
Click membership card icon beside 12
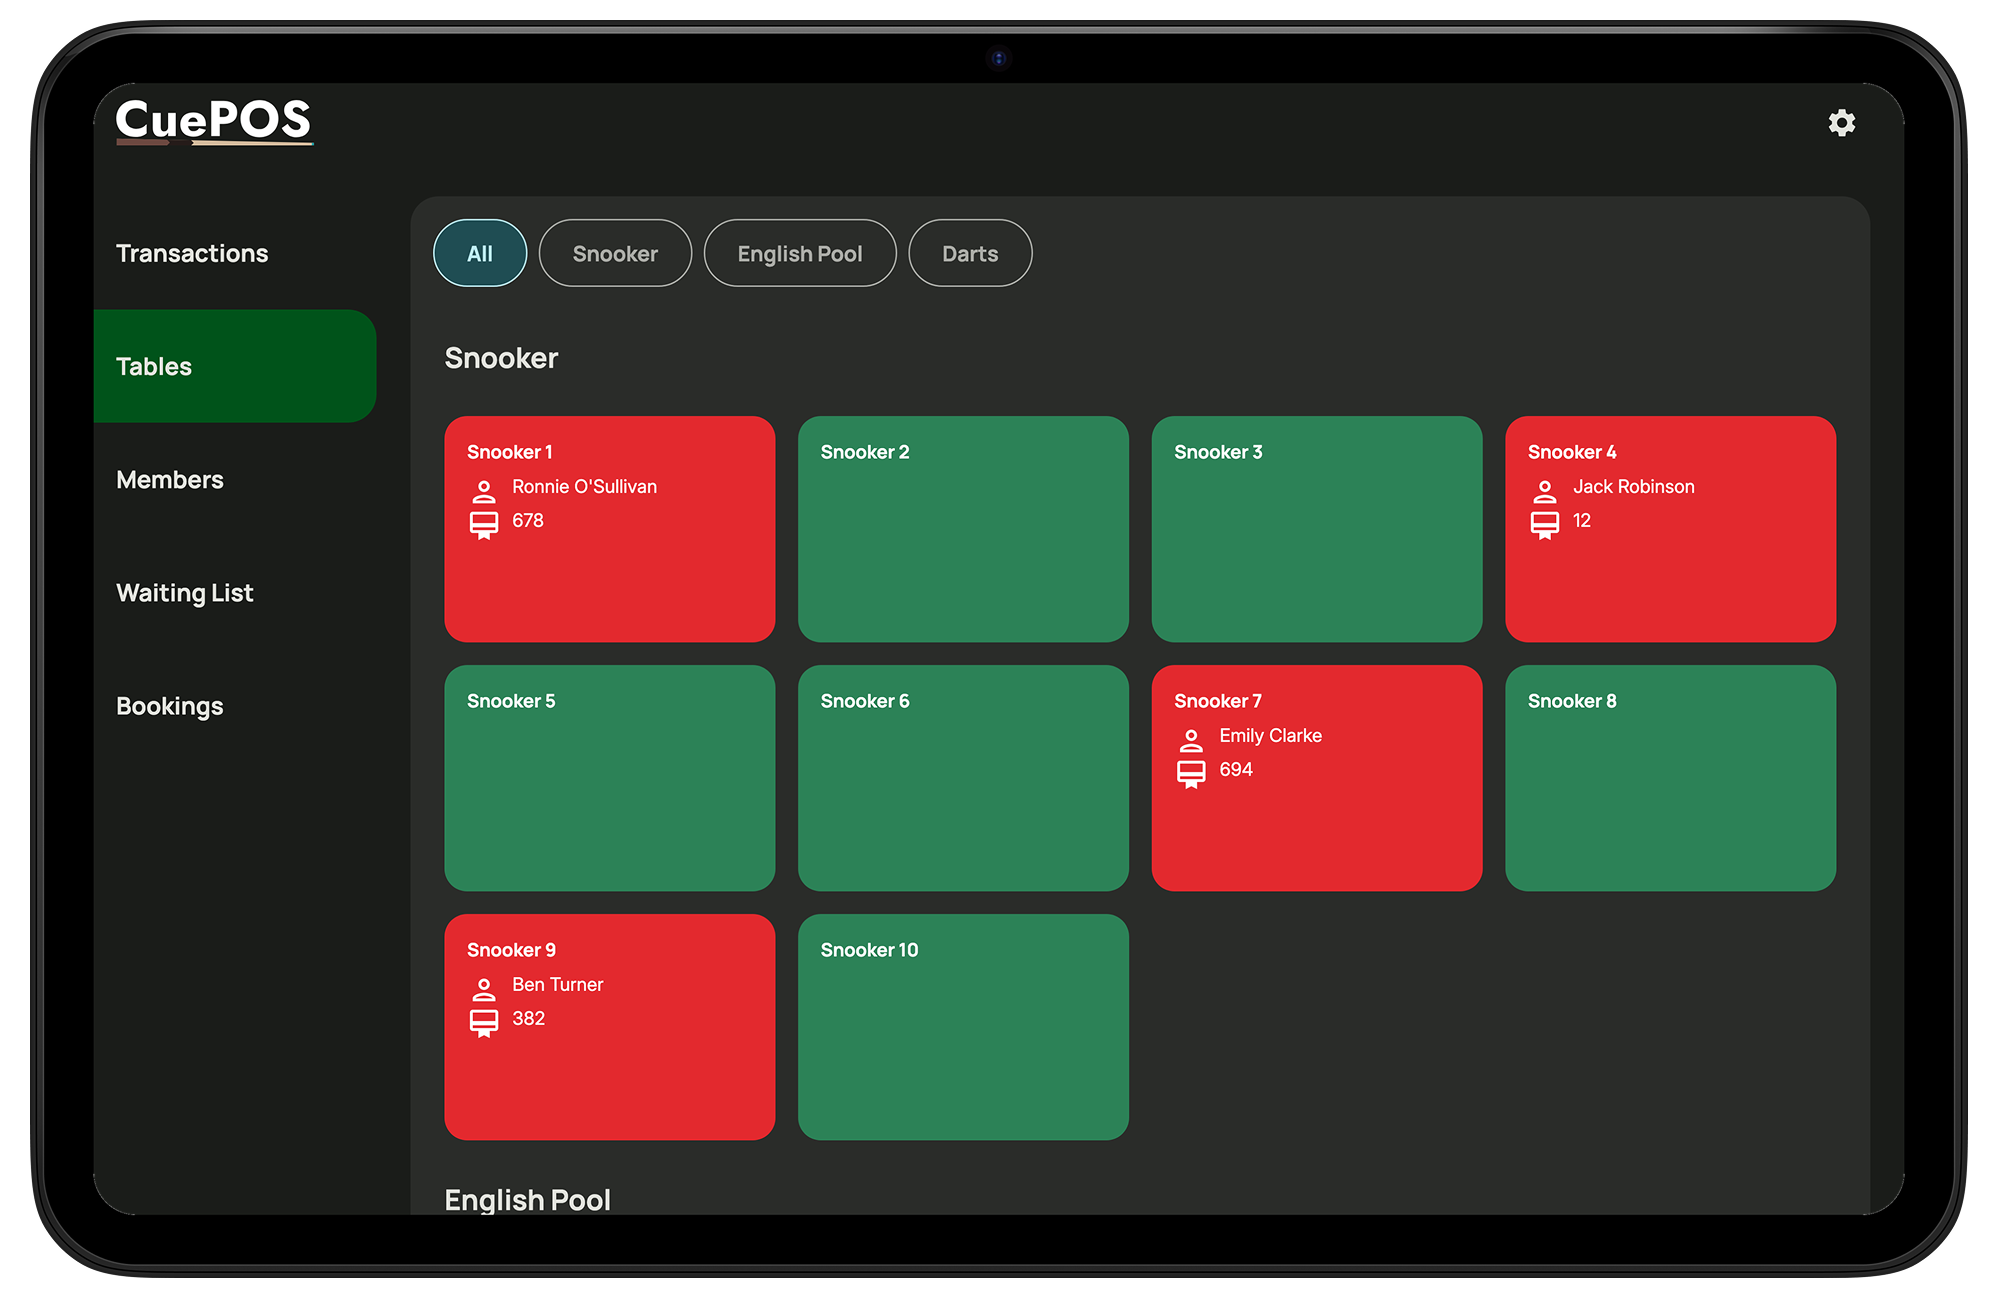[1544, 524]
